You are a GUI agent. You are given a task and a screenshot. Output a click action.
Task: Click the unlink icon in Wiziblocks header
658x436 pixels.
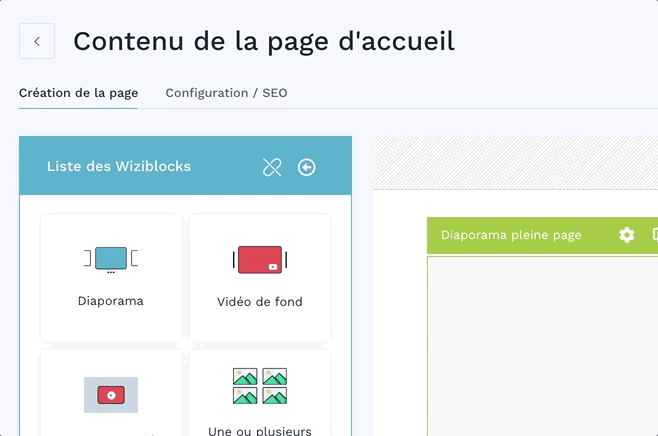click(272, 167)
